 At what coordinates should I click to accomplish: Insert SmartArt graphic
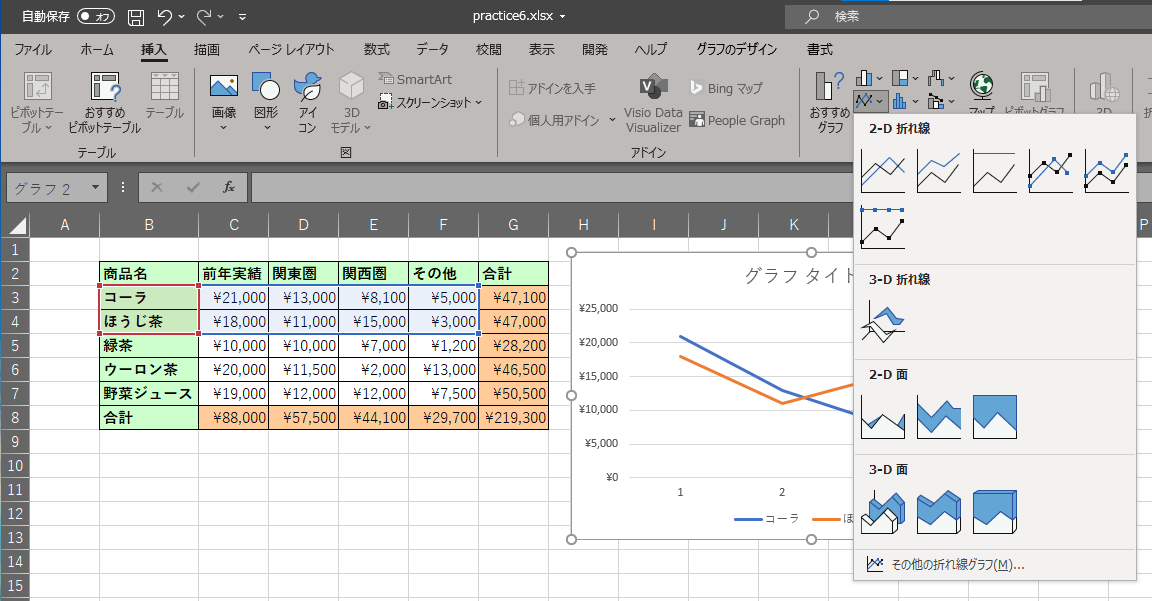[x=415, y=79]
